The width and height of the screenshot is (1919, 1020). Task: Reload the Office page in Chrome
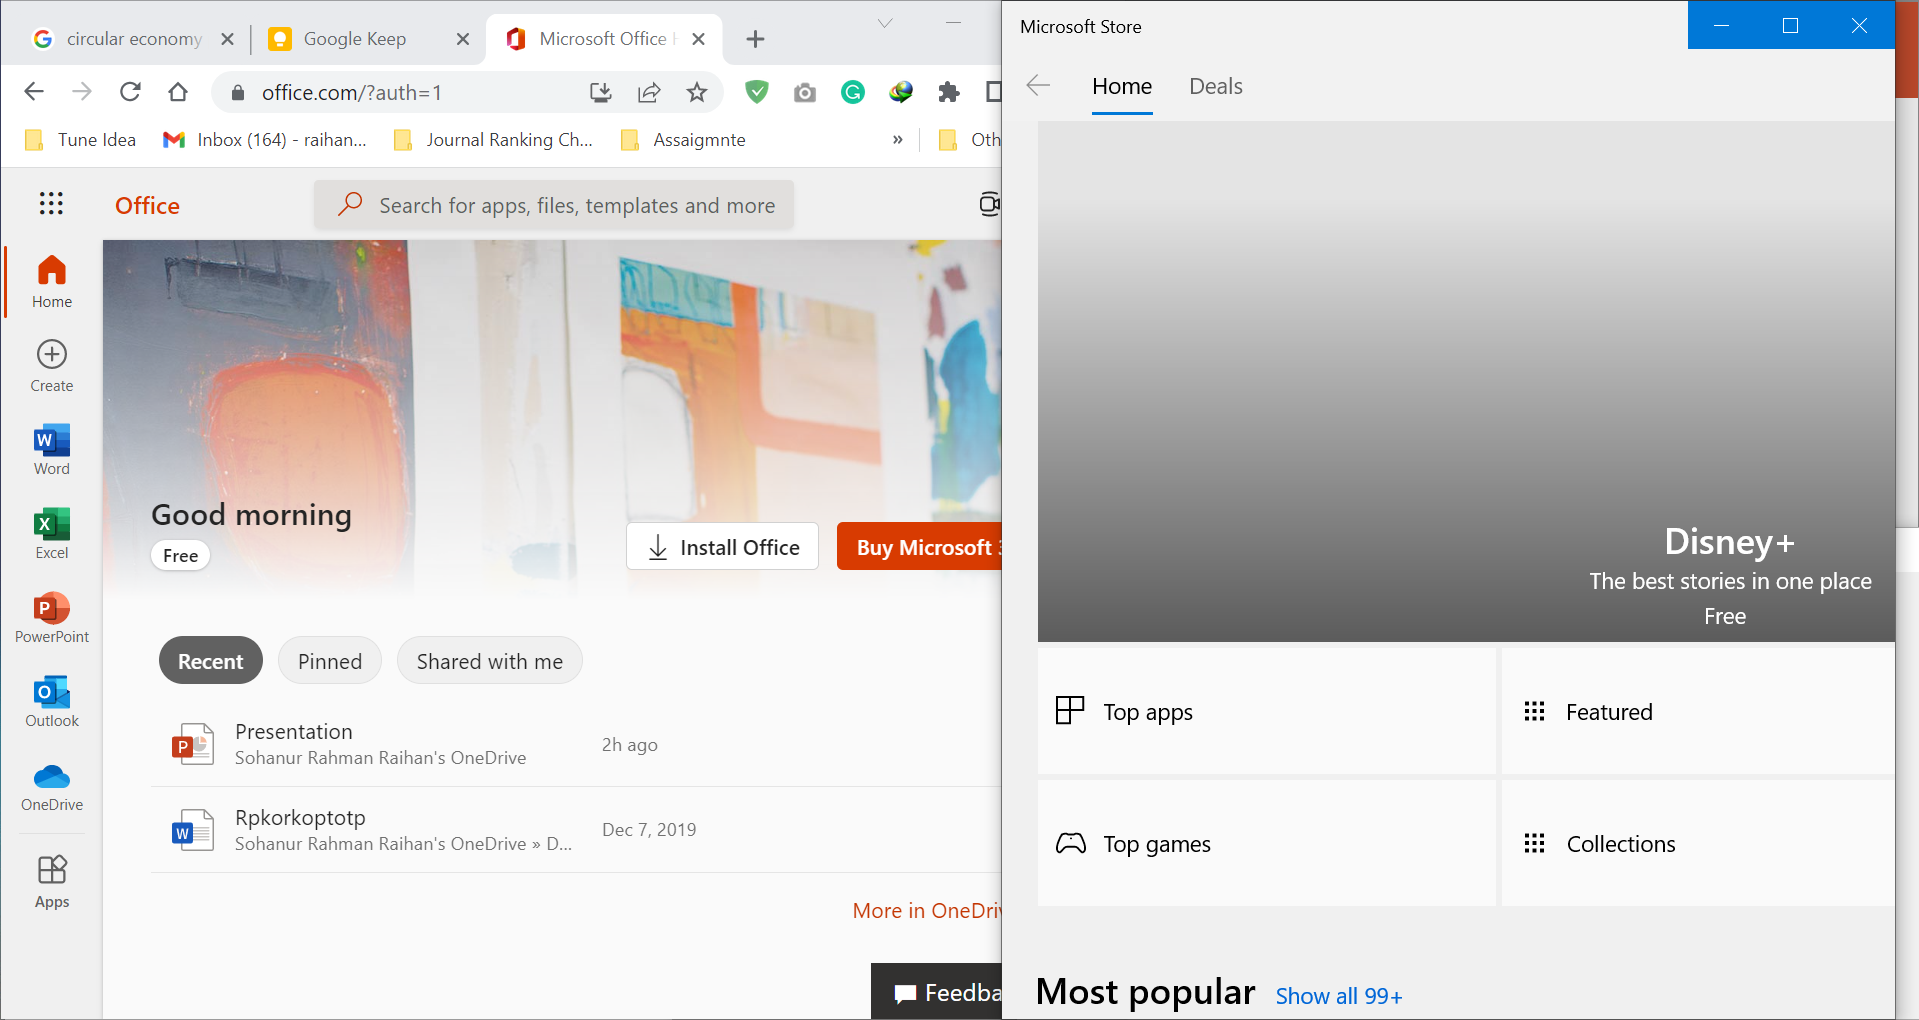(x=130, y=92)
